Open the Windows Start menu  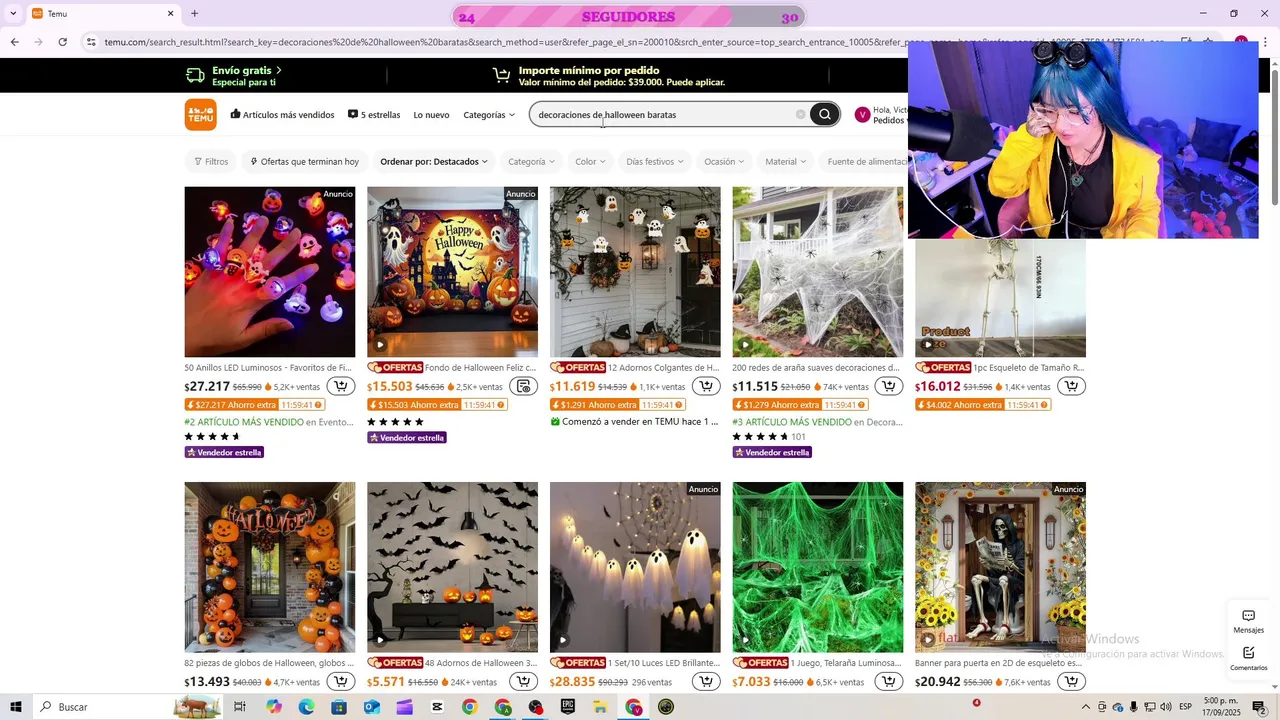coord(16,707)
